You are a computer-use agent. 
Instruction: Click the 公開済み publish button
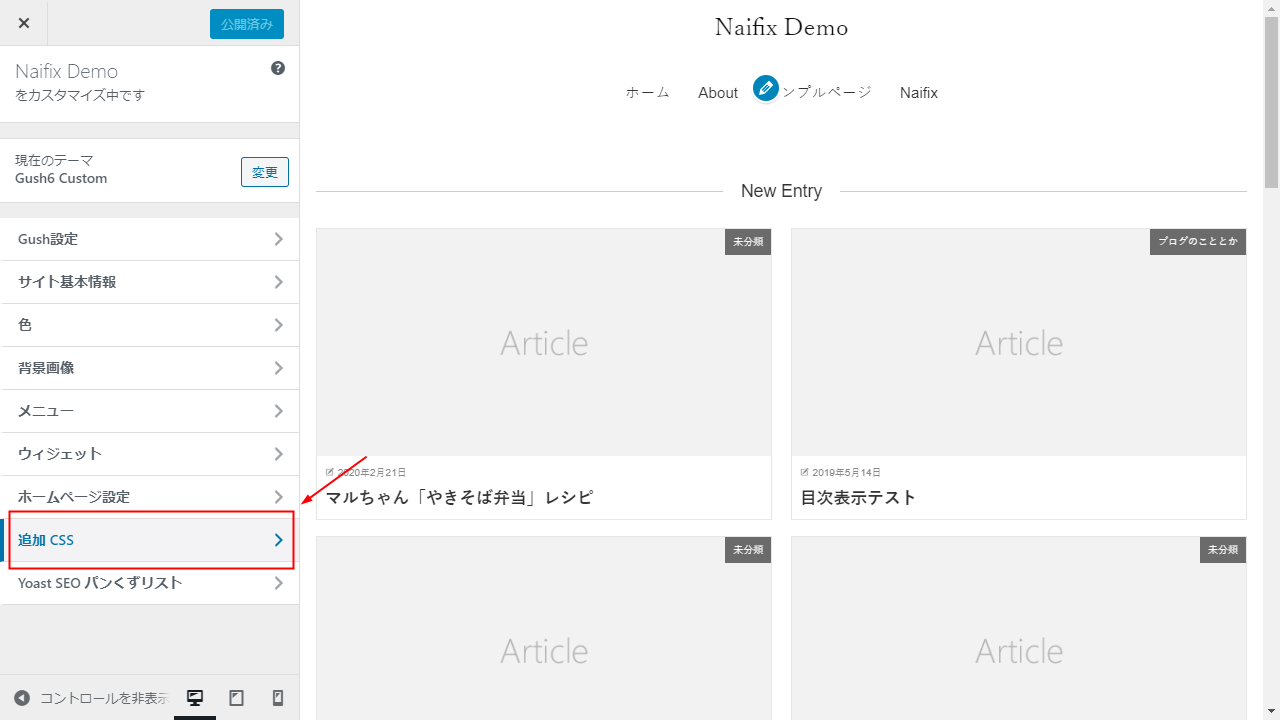coord(247,24)
